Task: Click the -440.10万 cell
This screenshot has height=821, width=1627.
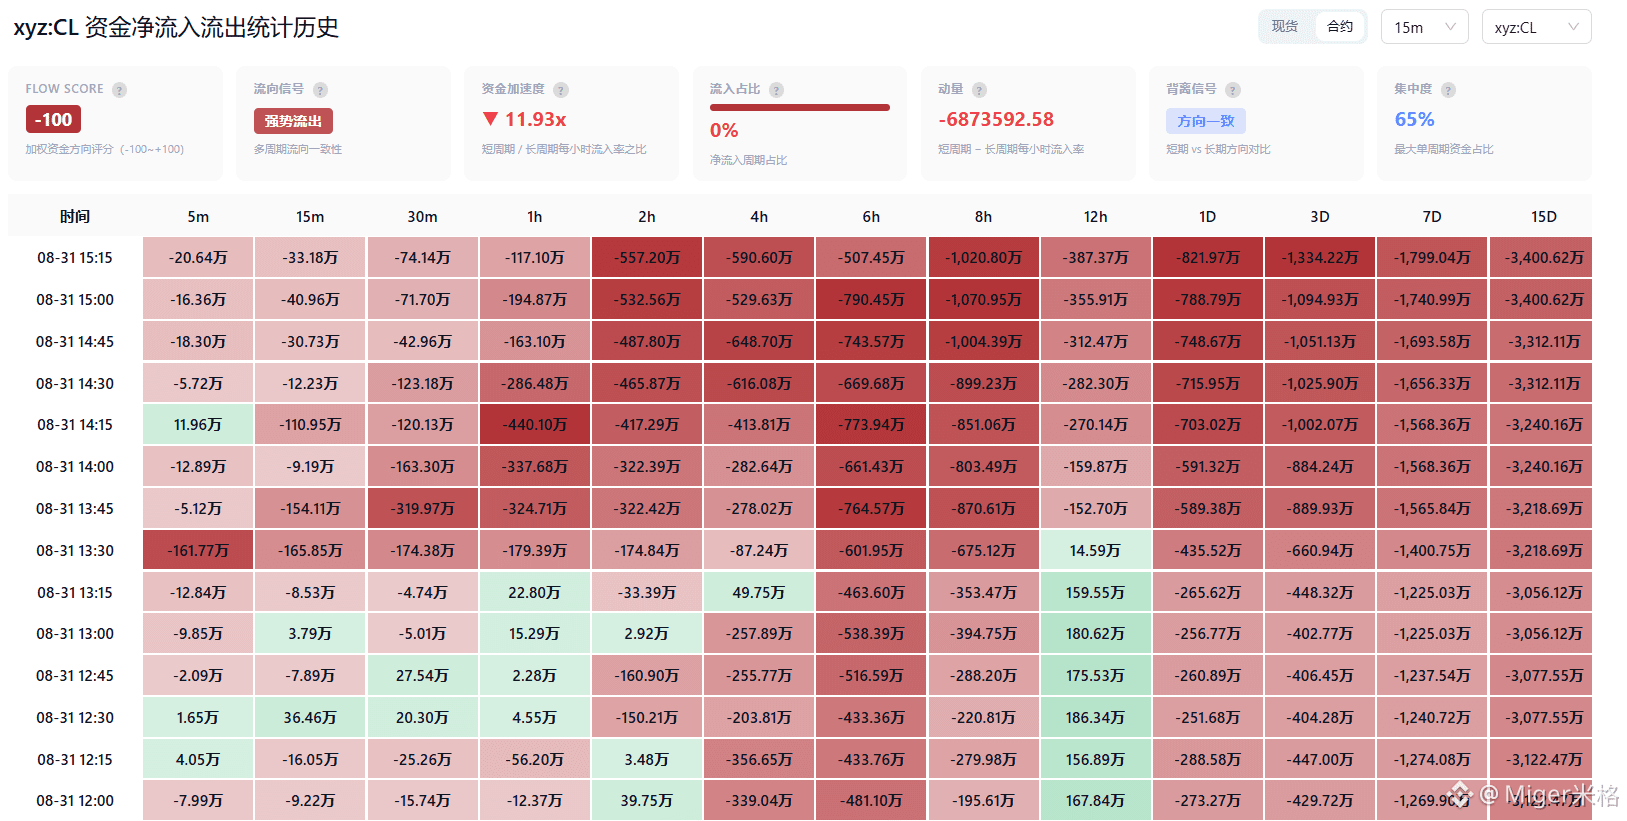Action: [535, 425]
